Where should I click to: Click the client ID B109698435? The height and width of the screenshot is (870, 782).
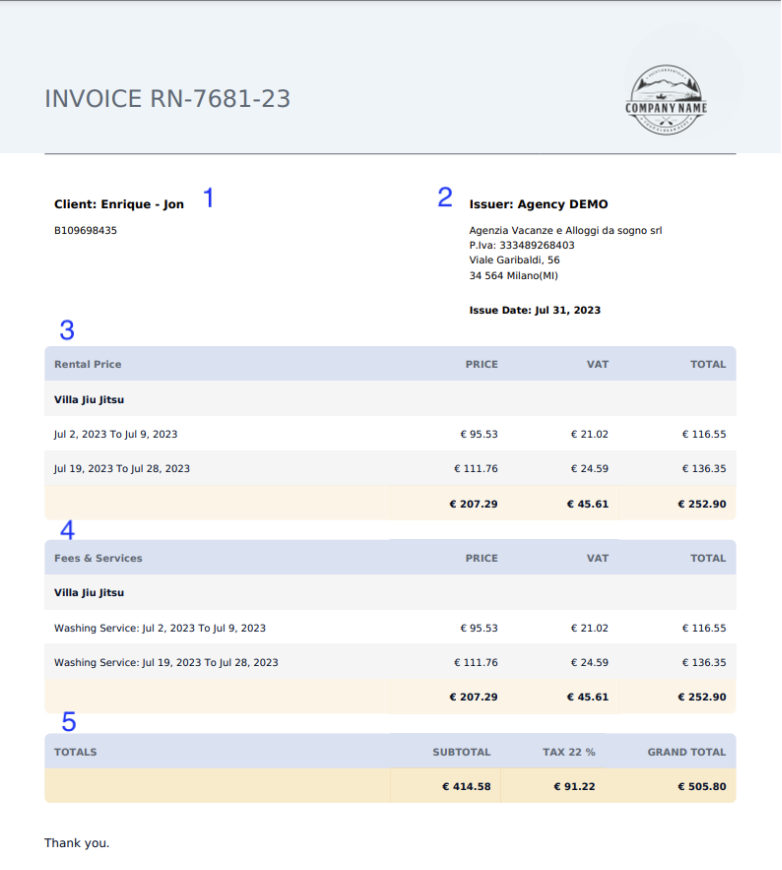point(85,230)
